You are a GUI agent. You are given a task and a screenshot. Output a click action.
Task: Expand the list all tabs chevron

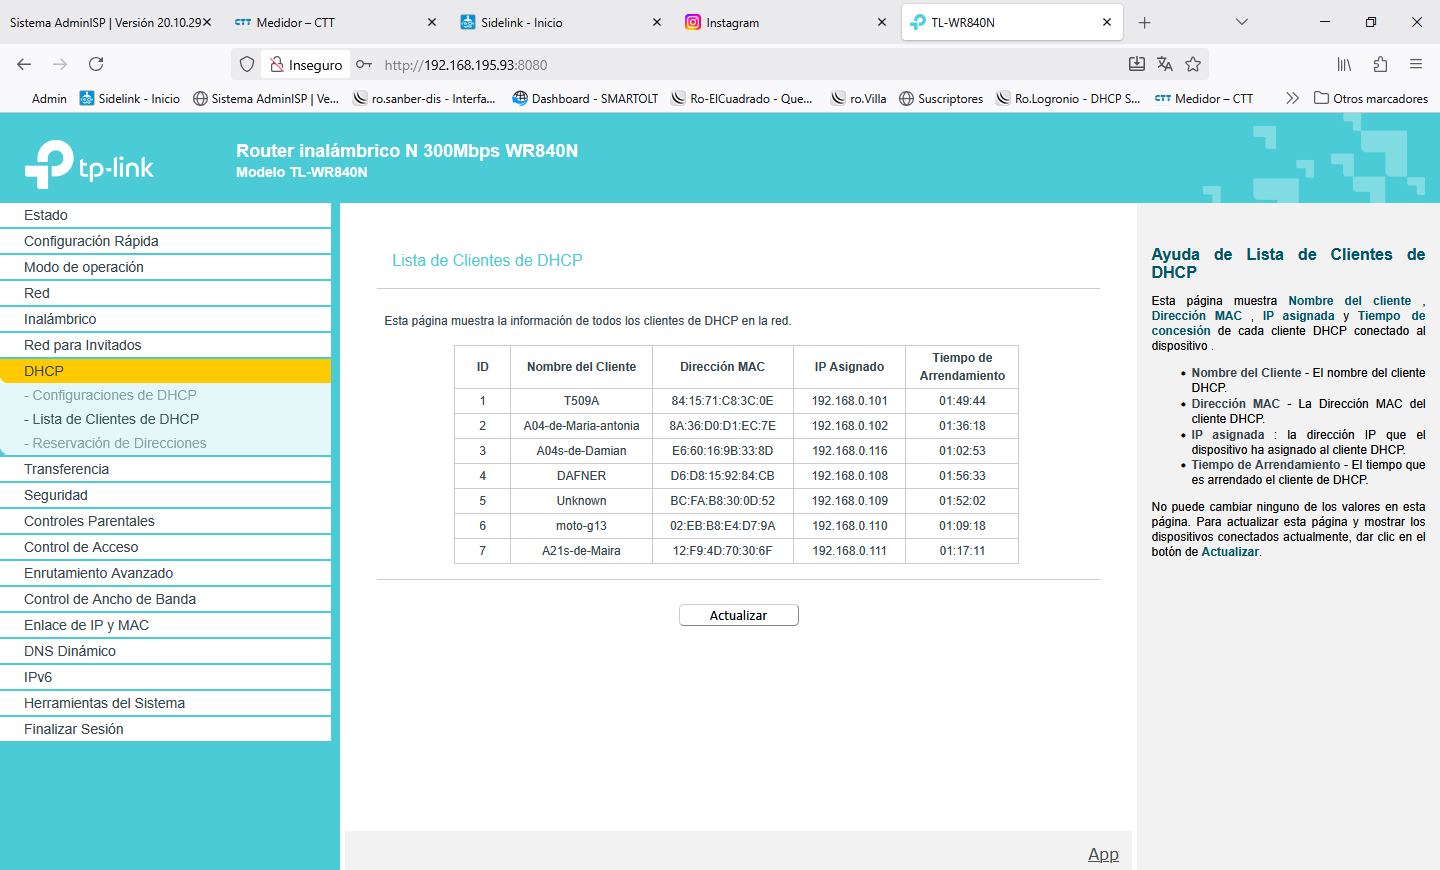(x=1242, y=22)
